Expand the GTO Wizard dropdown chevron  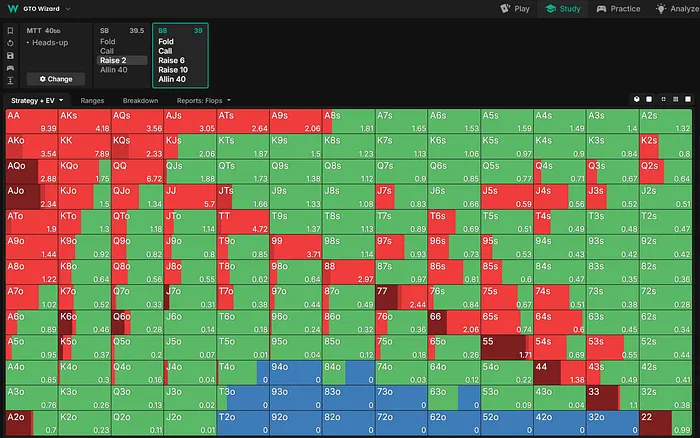[67, 8]
